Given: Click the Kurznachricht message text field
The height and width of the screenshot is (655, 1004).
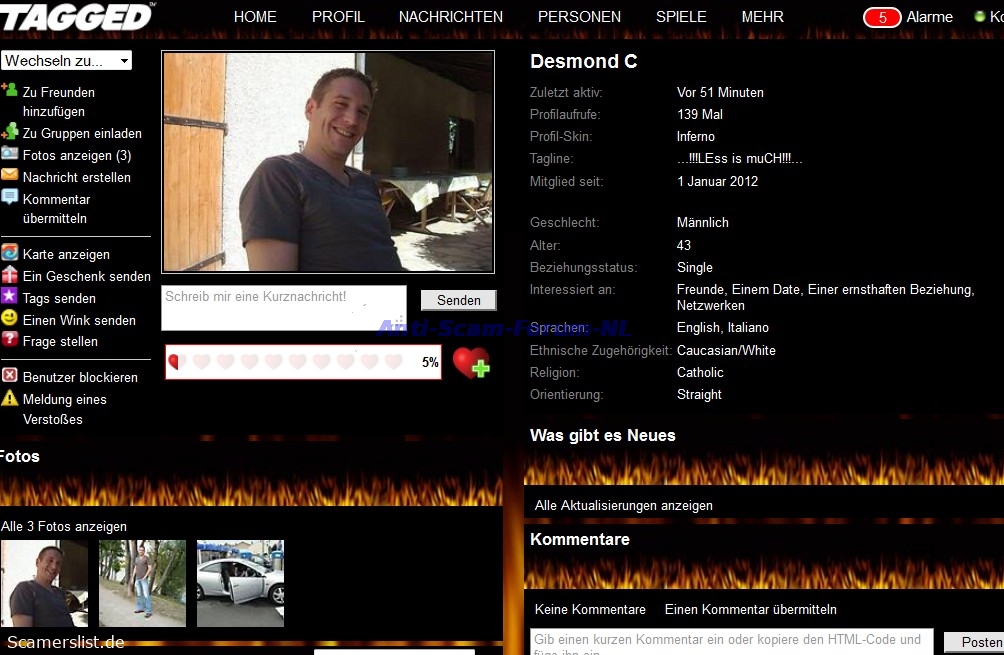Looking at the screenshot, I should pos(284,308).
